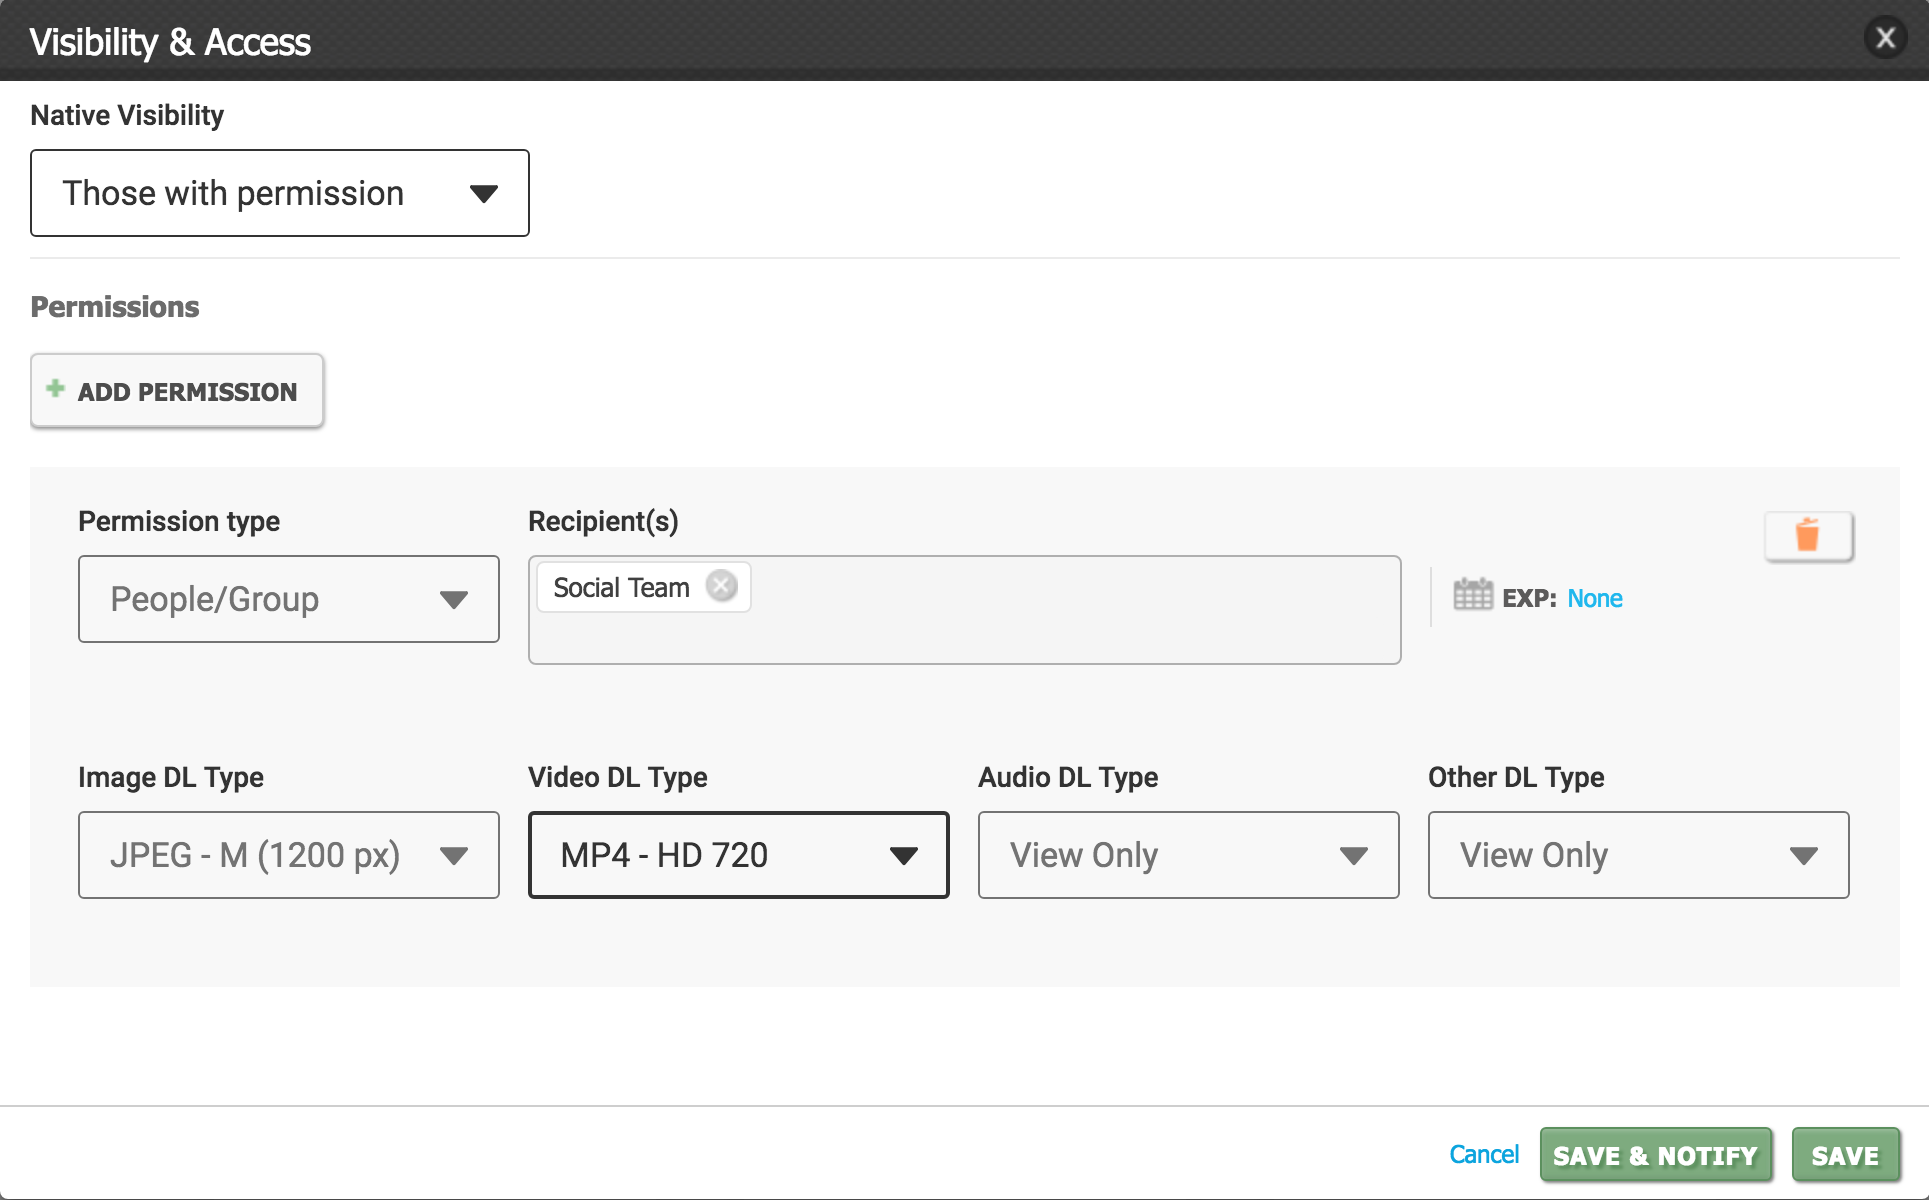Open Native Visibility dropdown
The height and width of the screenshot is (1200, 1929).
[279, 193]
